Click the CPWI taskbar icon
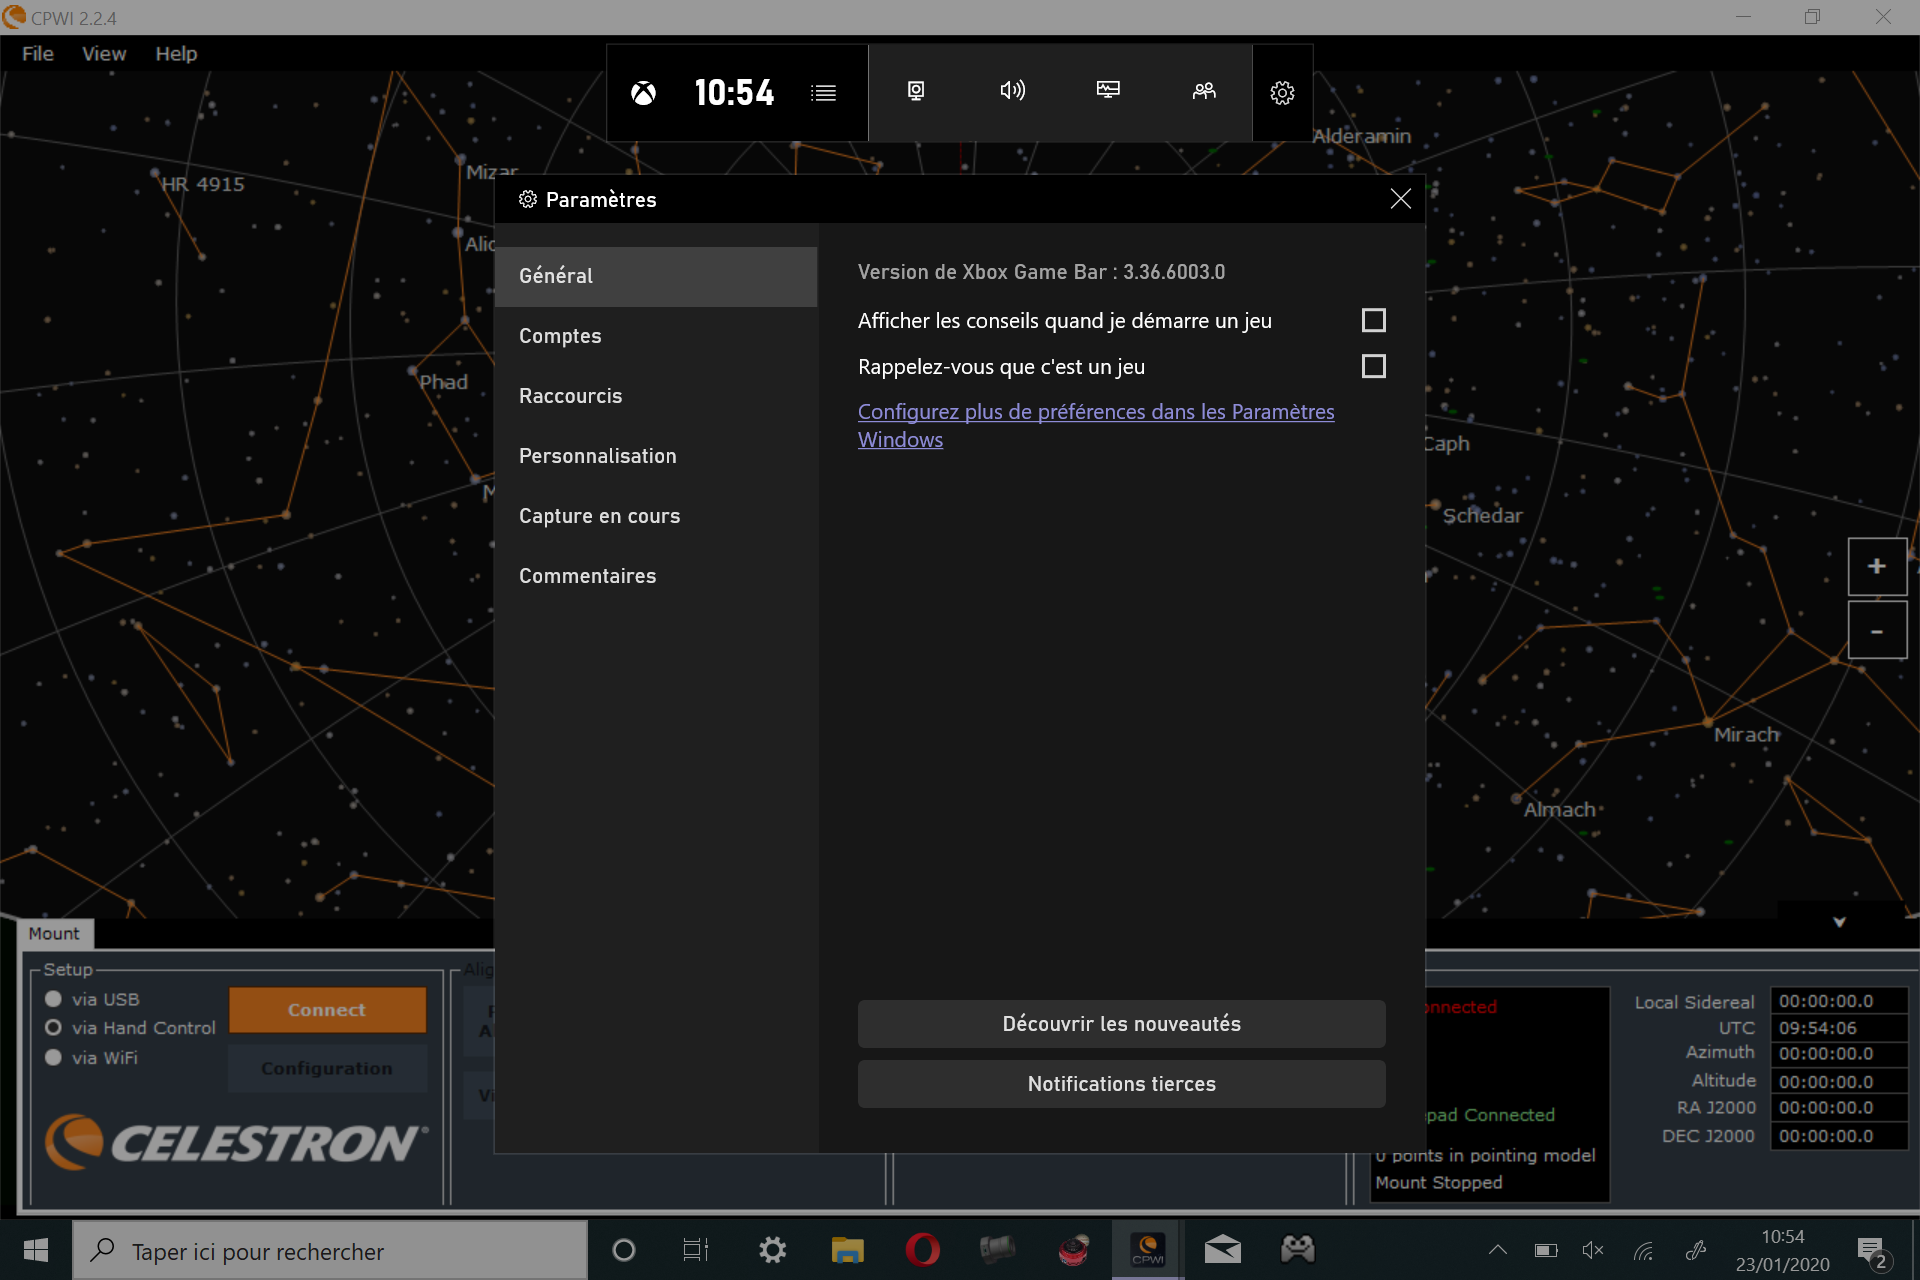The width and height of the screenshot is (1920, 1280). (1148, 1250)
